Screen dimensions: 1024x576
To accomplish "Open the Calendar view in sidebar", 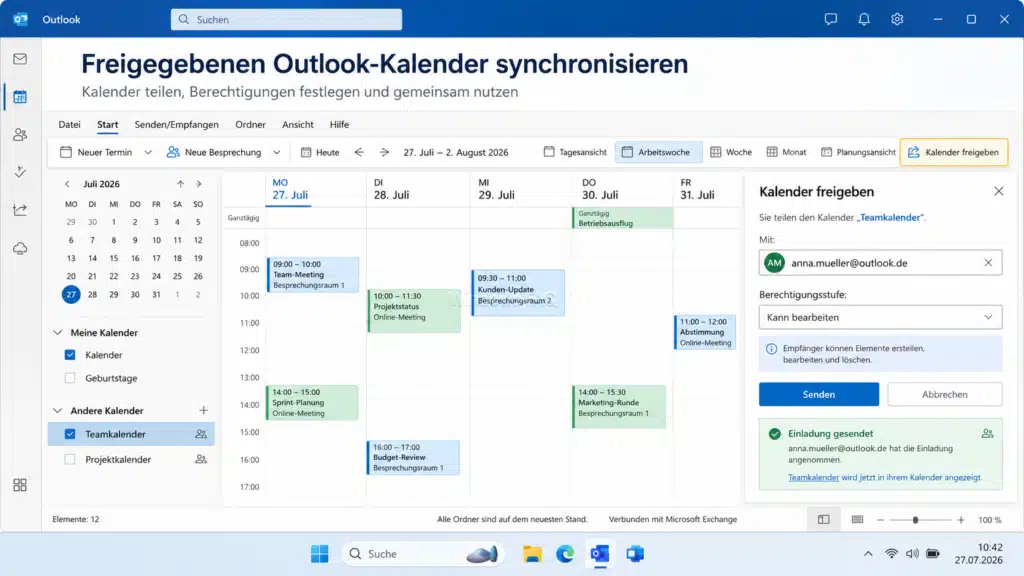I will point(20,97).
